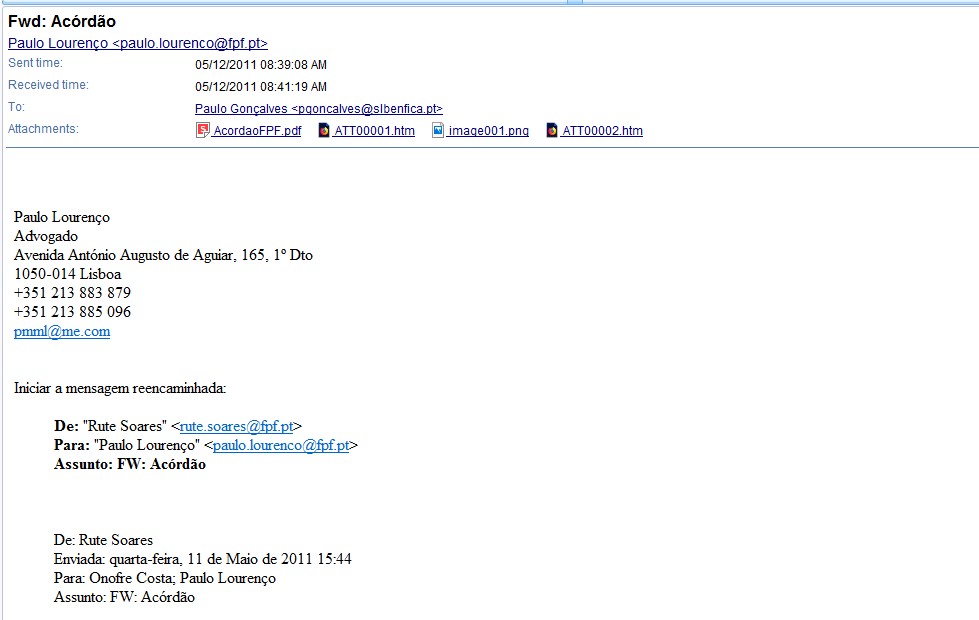This screenshot has height=620, width=979.
Task: Click the bold Assunto: FW: Acórdão line
Action: 130,464
